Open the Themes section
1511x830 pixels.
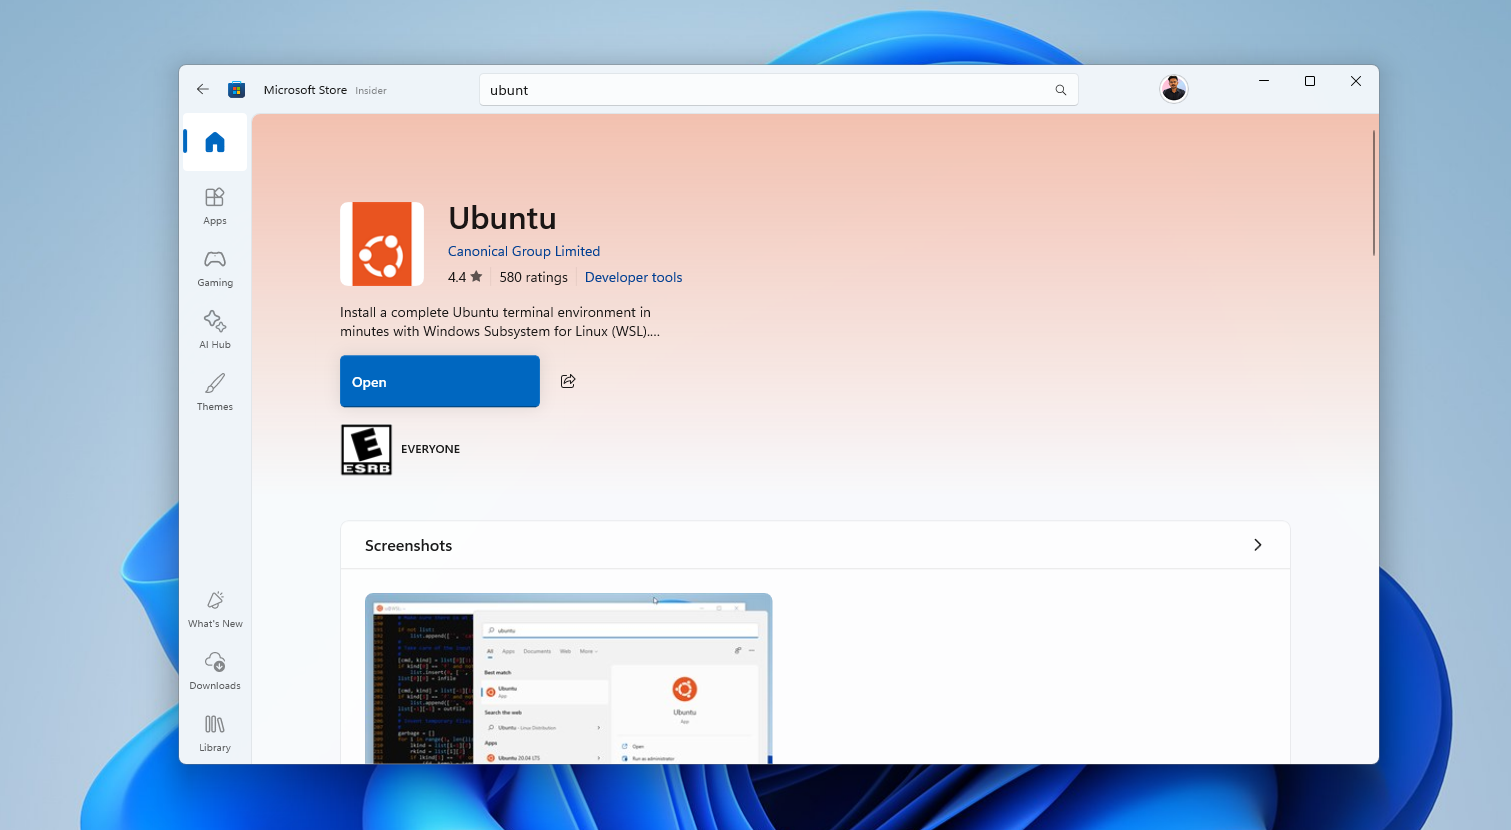point(214,392)
